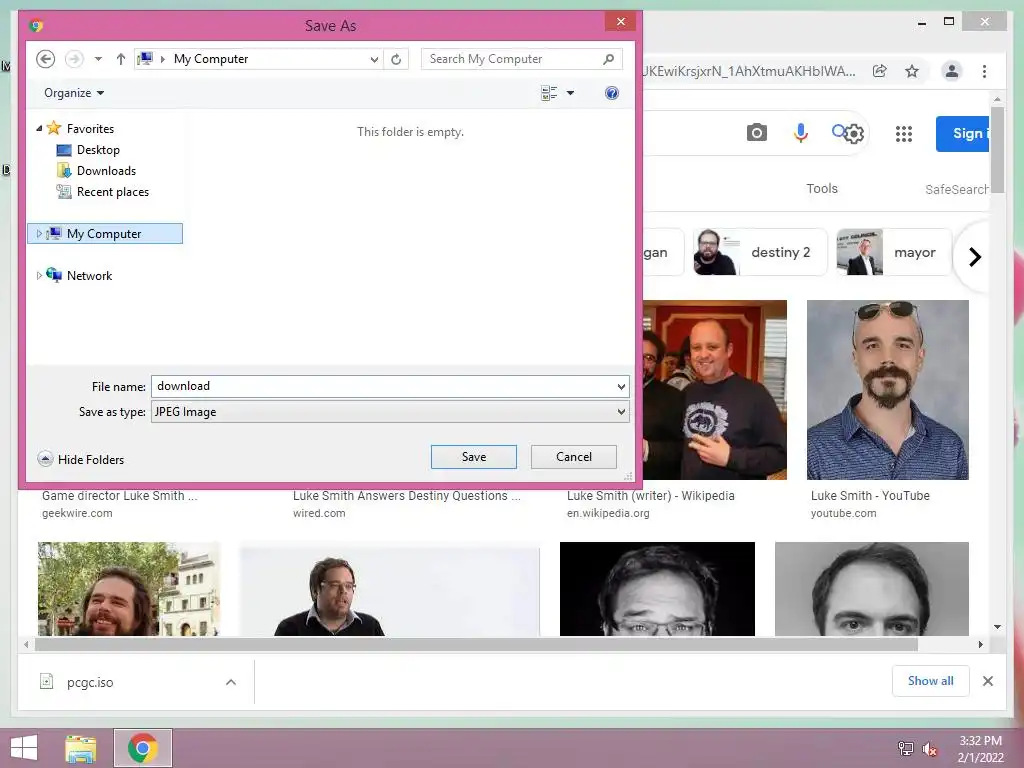
Task: Bookmark this page with star icon
Action: click(912, 71)
